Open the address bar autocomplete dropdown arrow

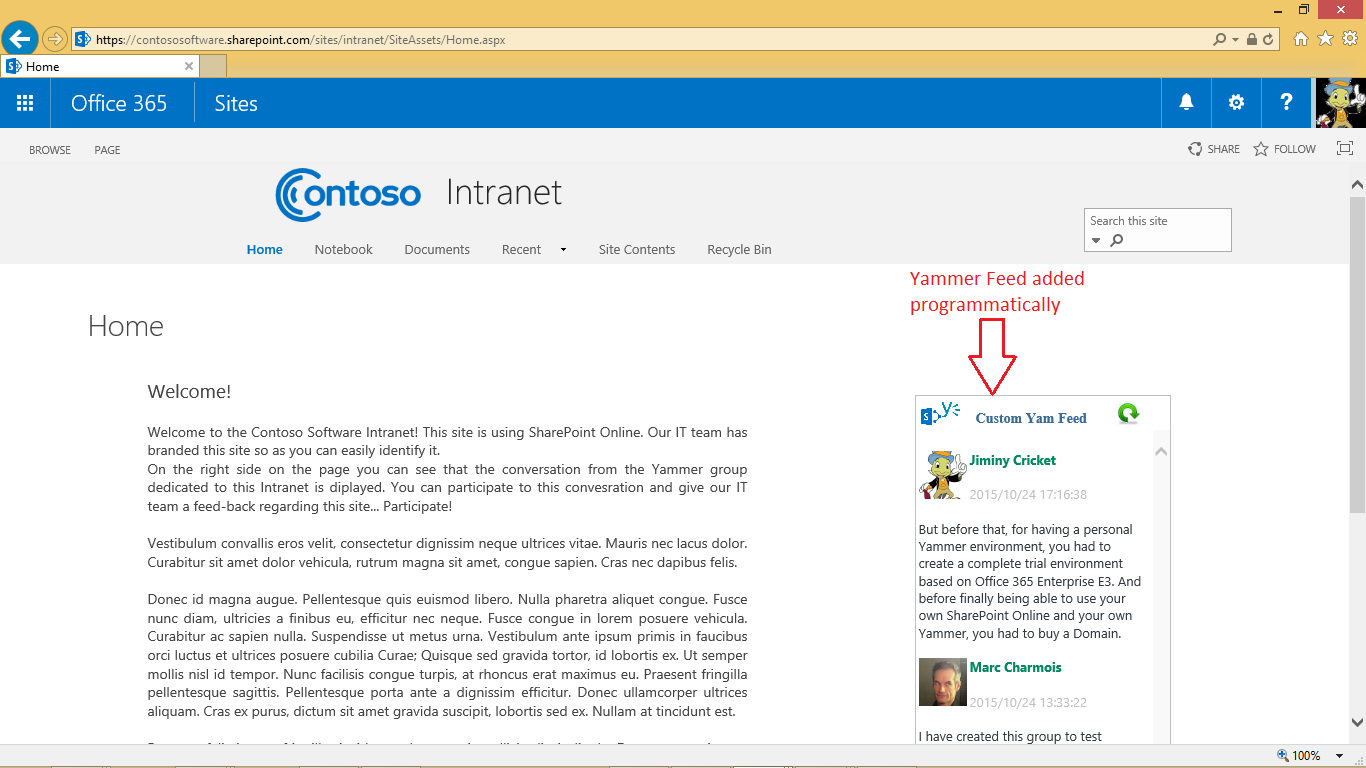[x=1236, y=40]
